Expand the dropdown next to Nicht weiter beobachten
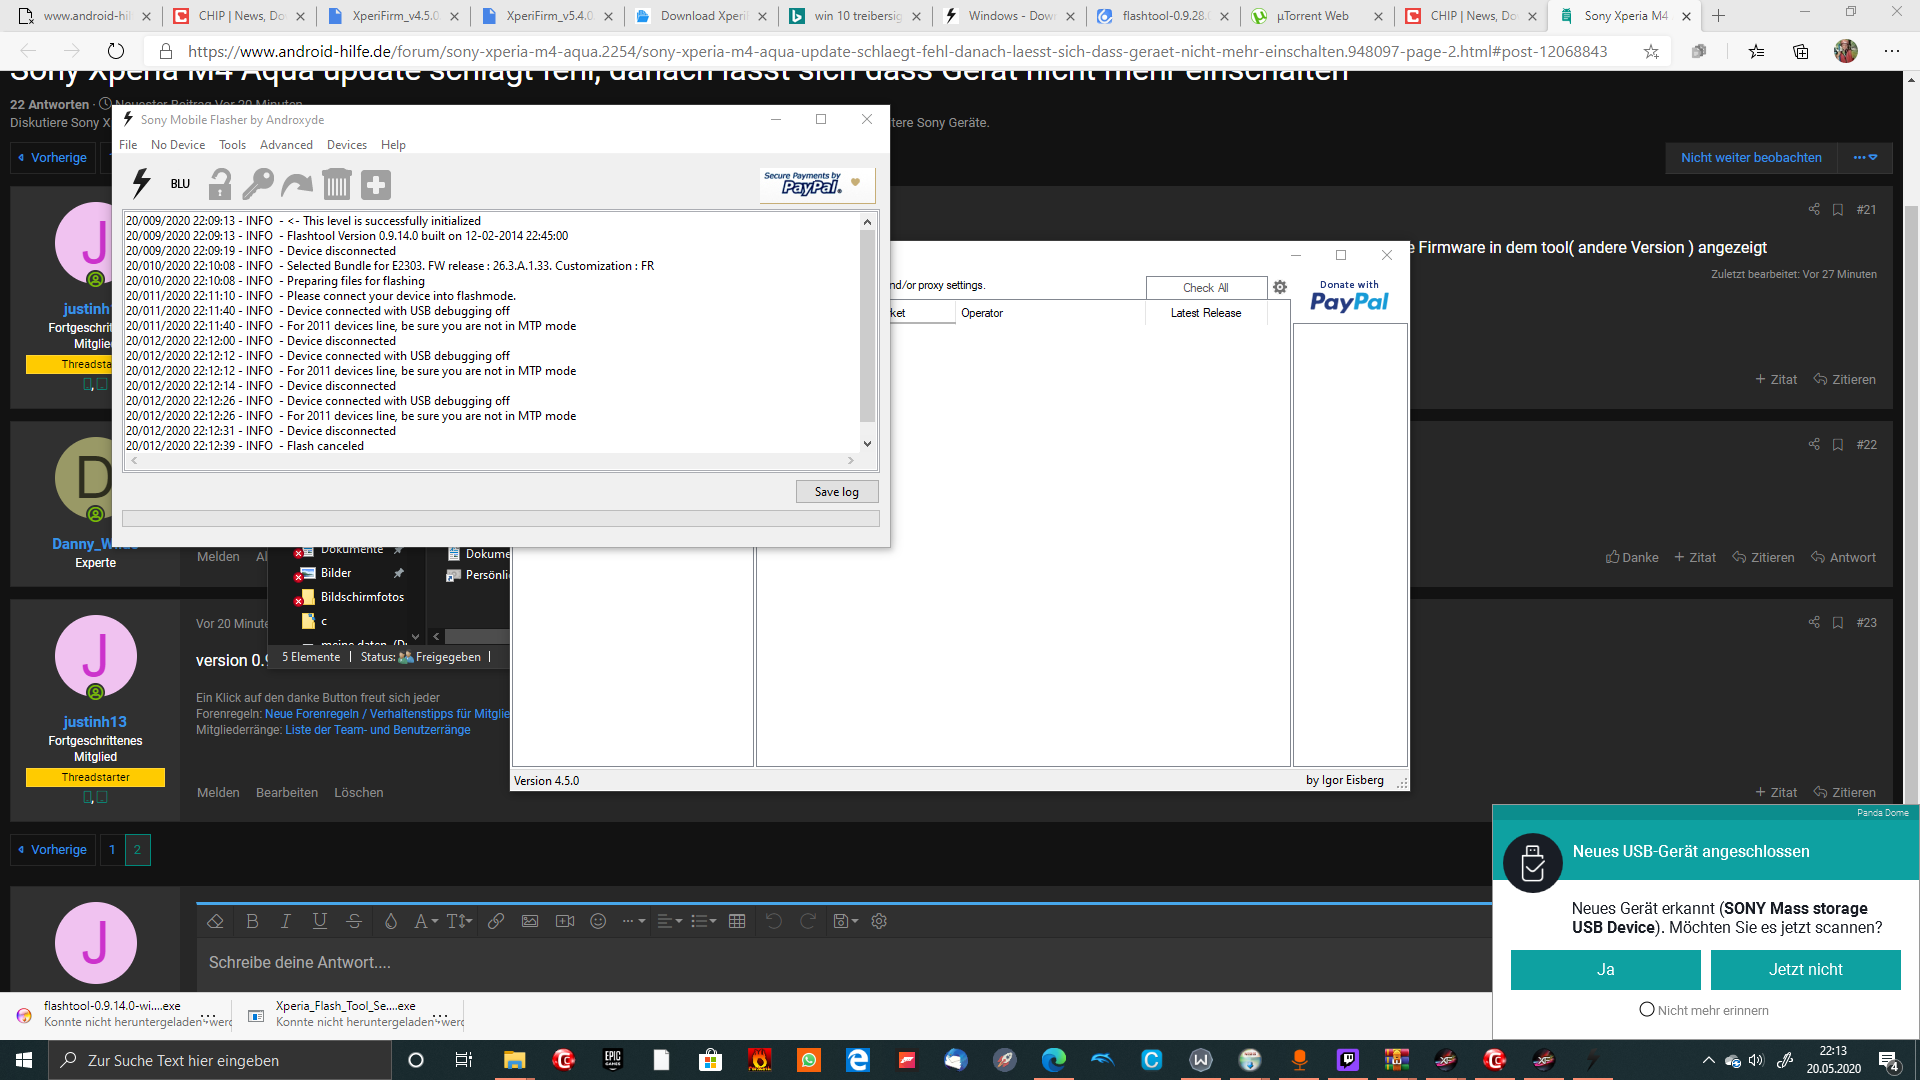1920x1080 pixels. click(1865, 158)
